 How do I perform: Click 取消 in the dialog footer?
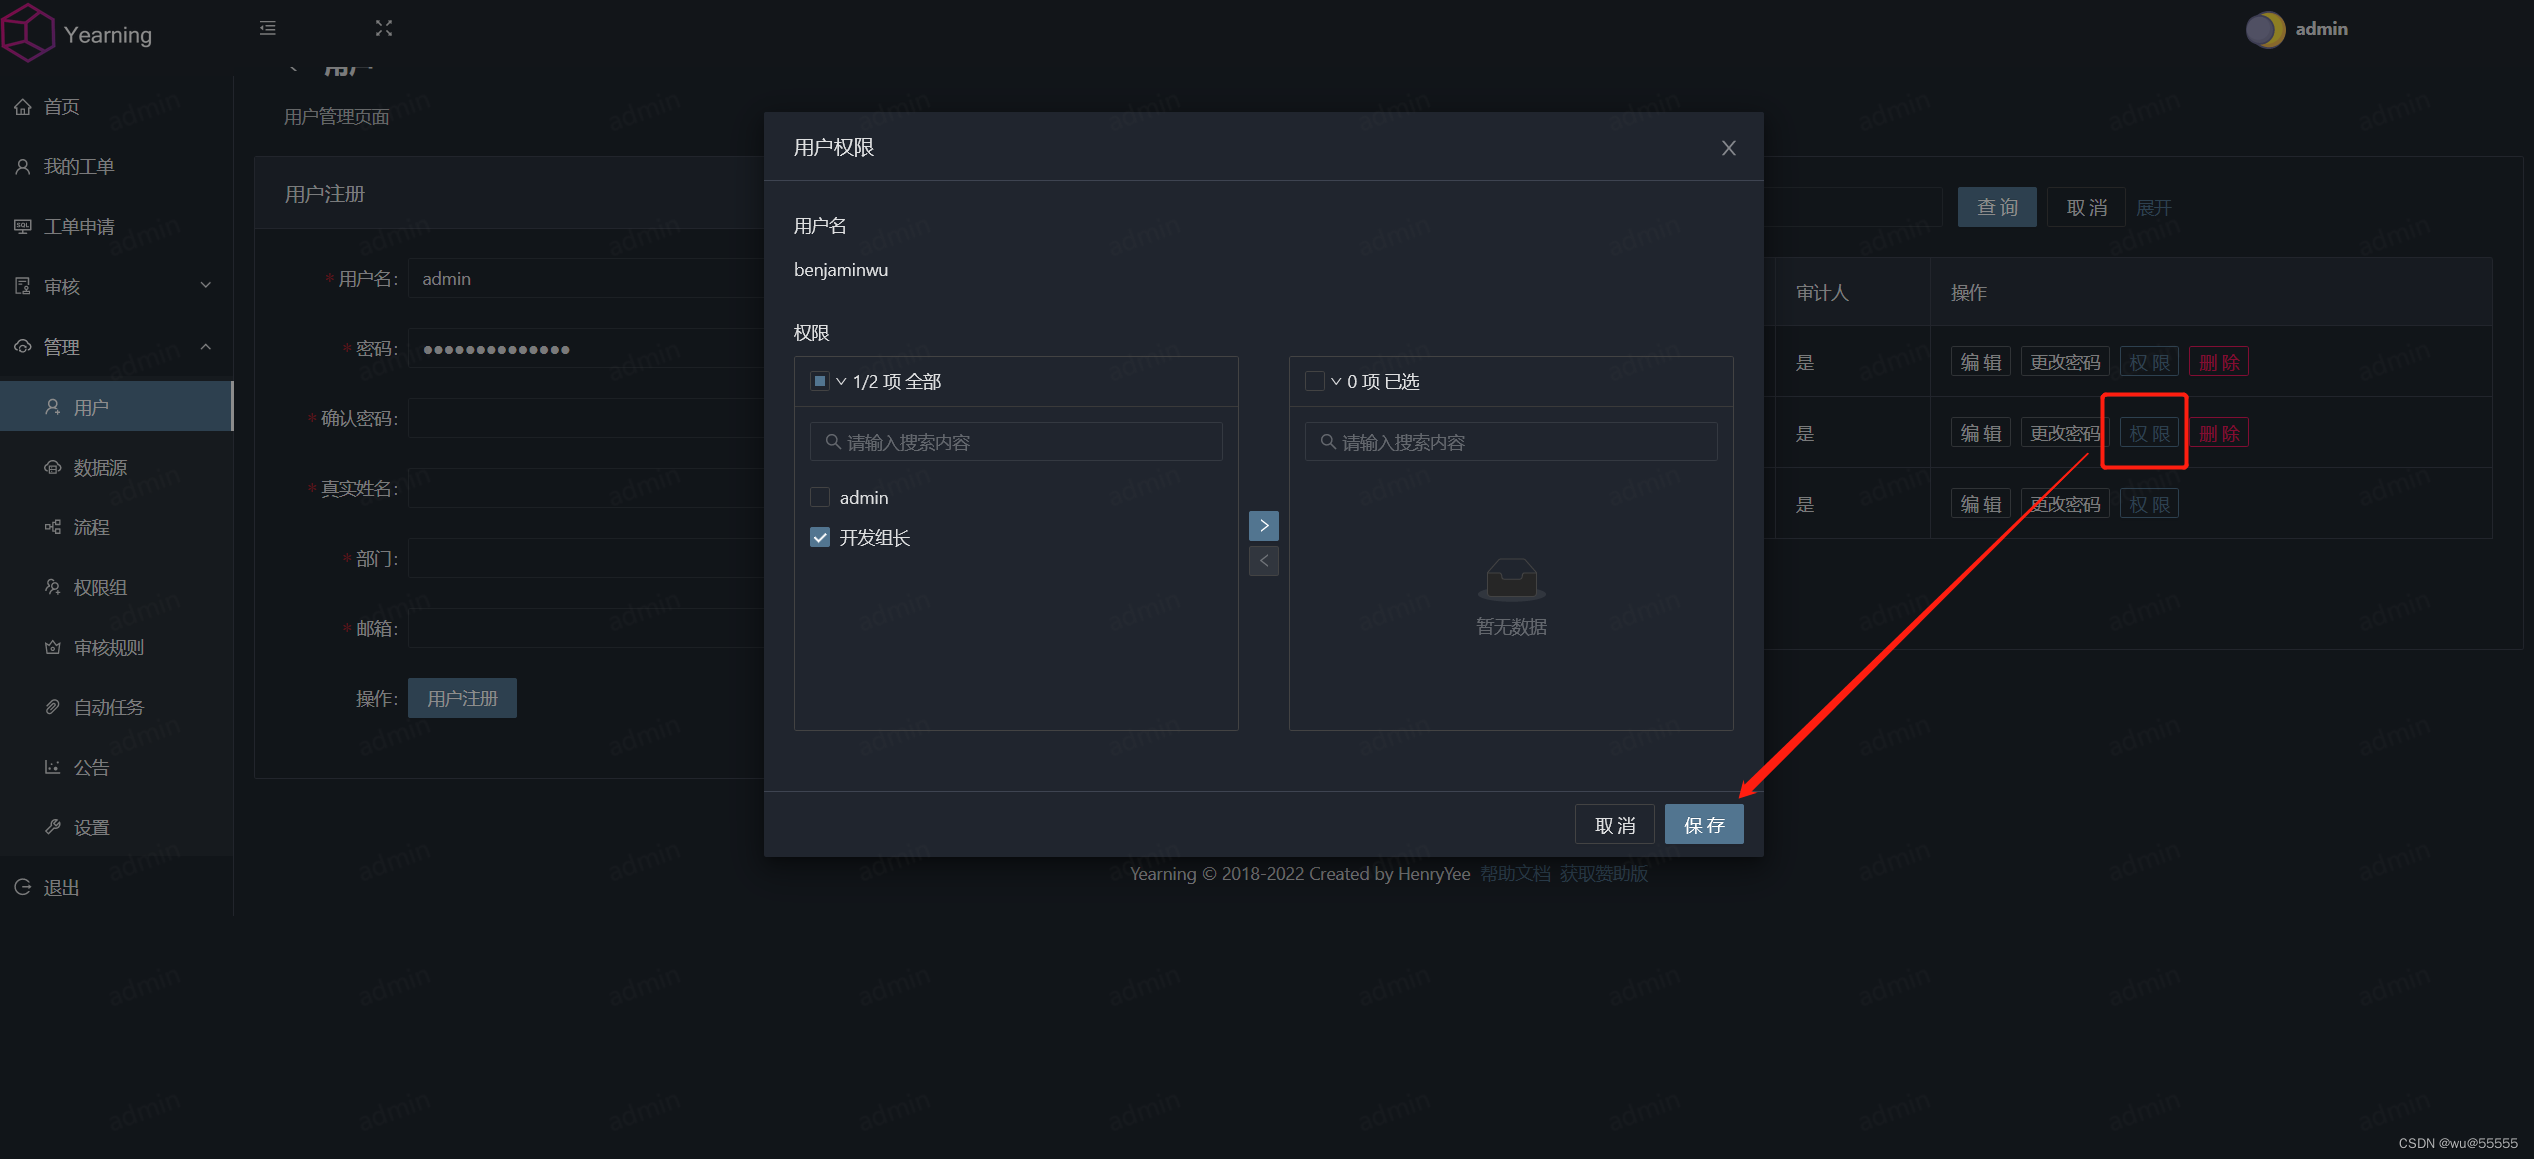point(1614,824)
